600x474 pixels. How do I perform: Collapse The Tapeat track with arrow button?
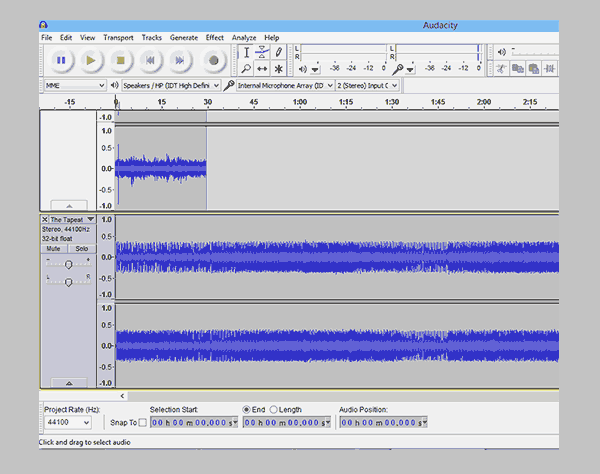pyautogui.click(x=69, y=383)
